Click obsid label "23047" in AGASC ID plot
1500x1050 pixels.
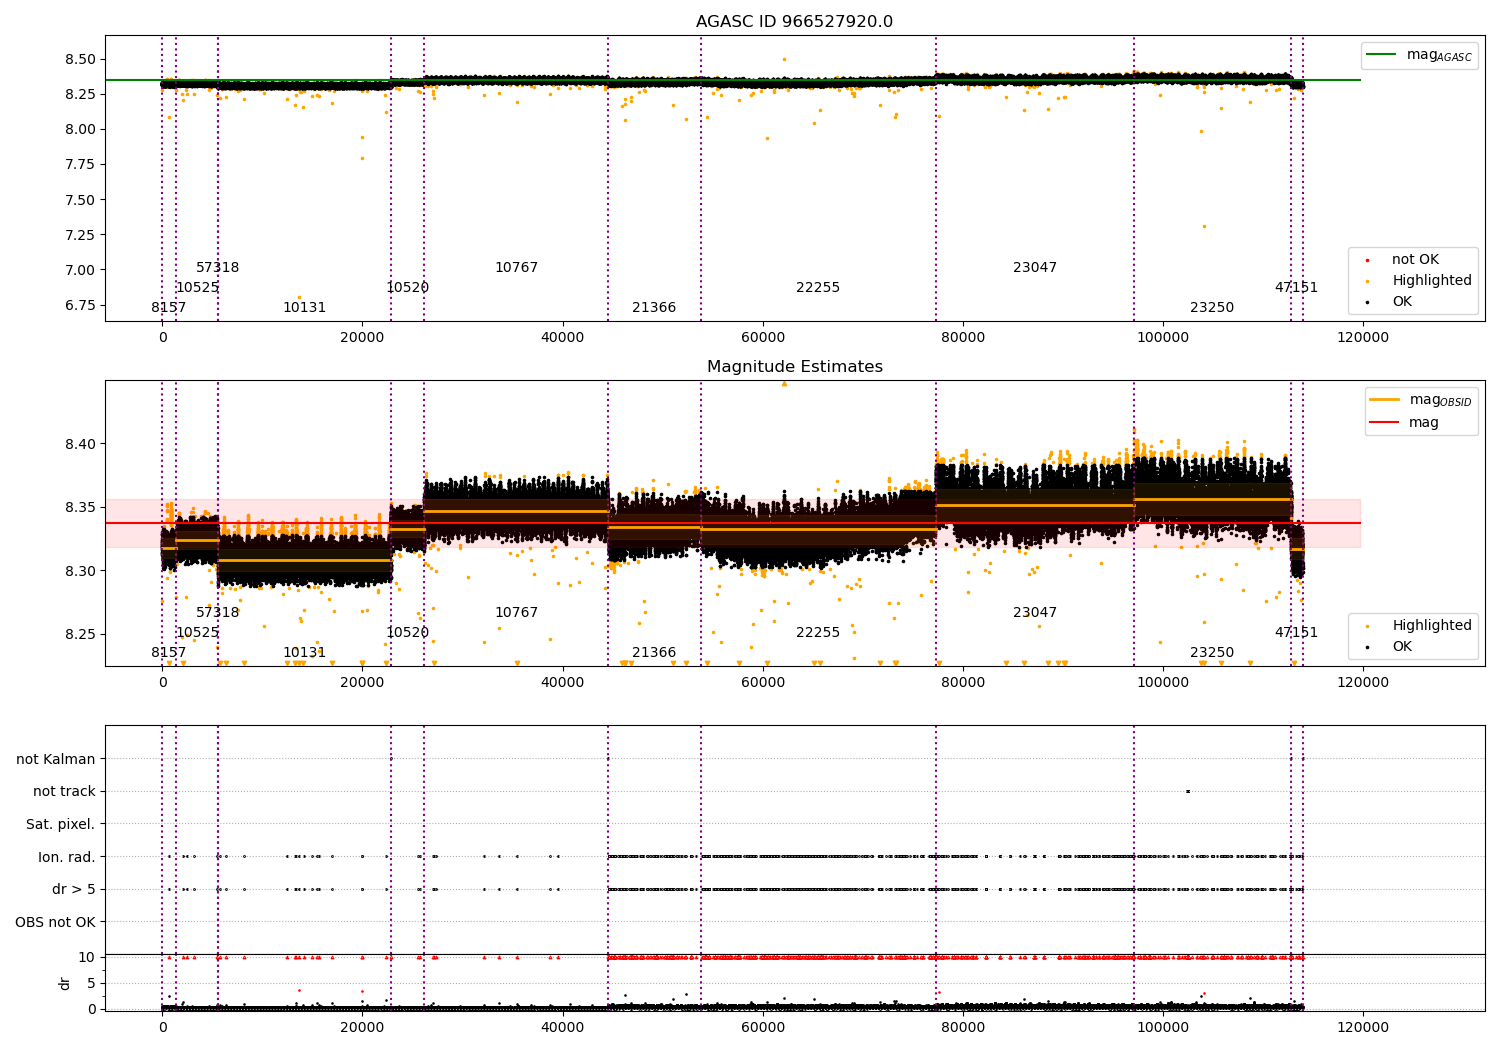[x=1035, y=267]
